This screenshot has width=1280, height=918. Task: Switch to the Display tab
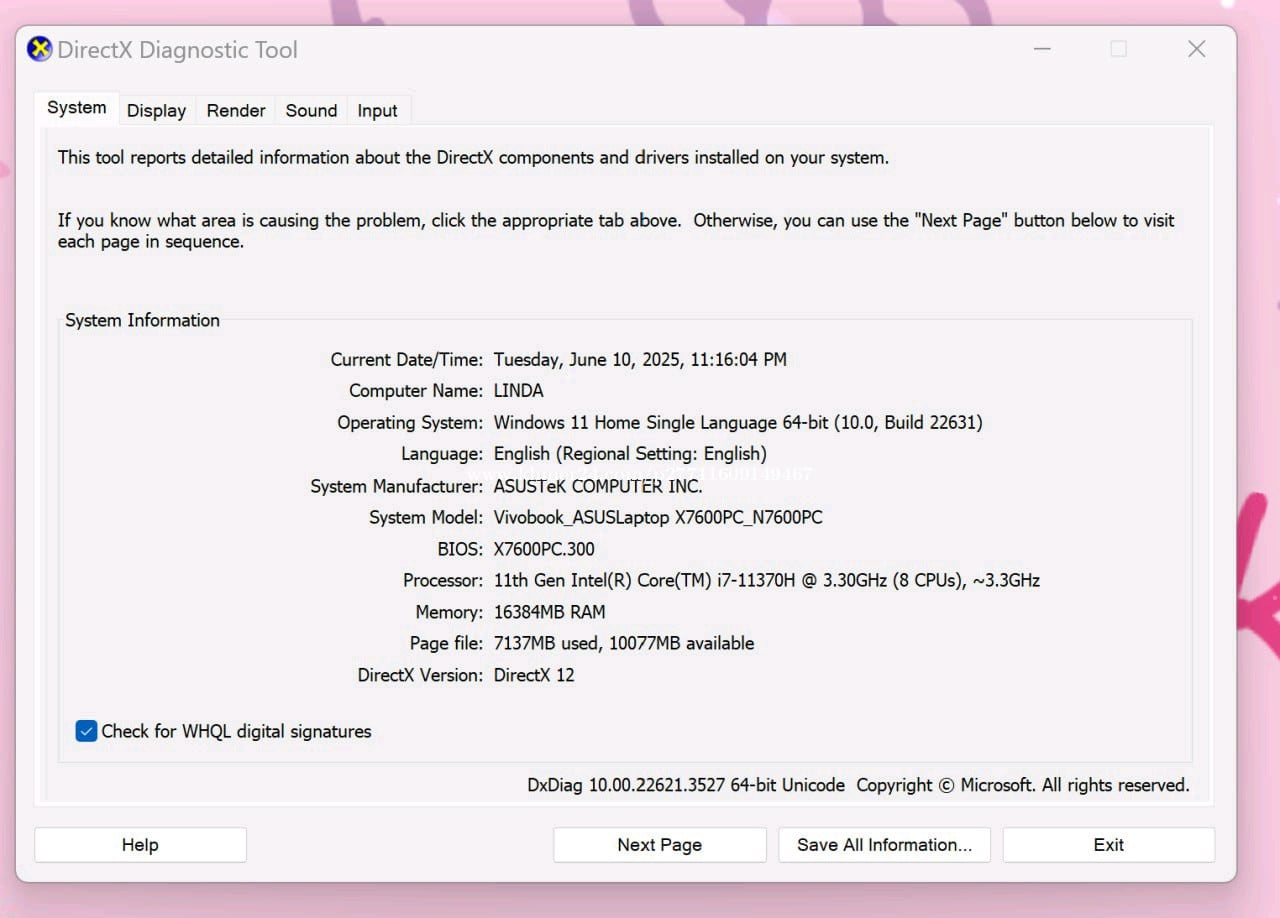pyautogui.click(x=156, y=111)
